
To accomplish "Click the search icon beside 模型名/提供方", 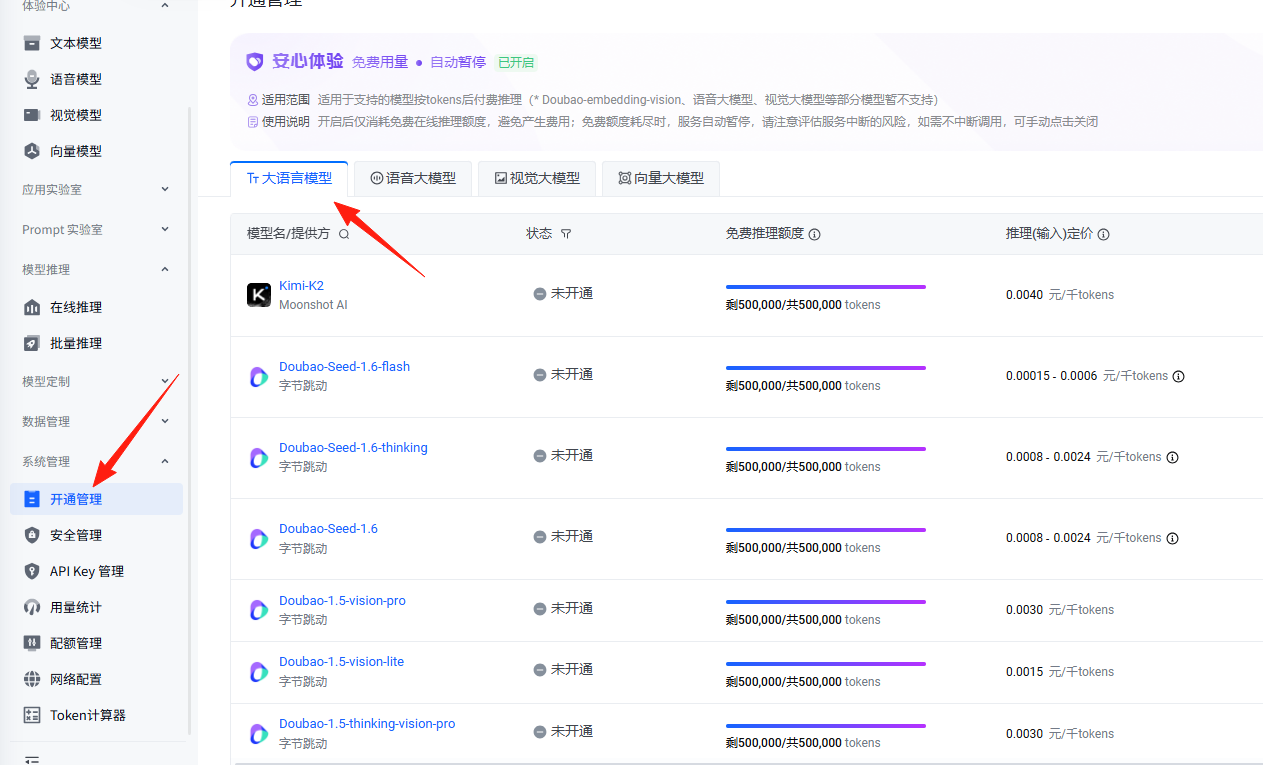I will point(344,234).
